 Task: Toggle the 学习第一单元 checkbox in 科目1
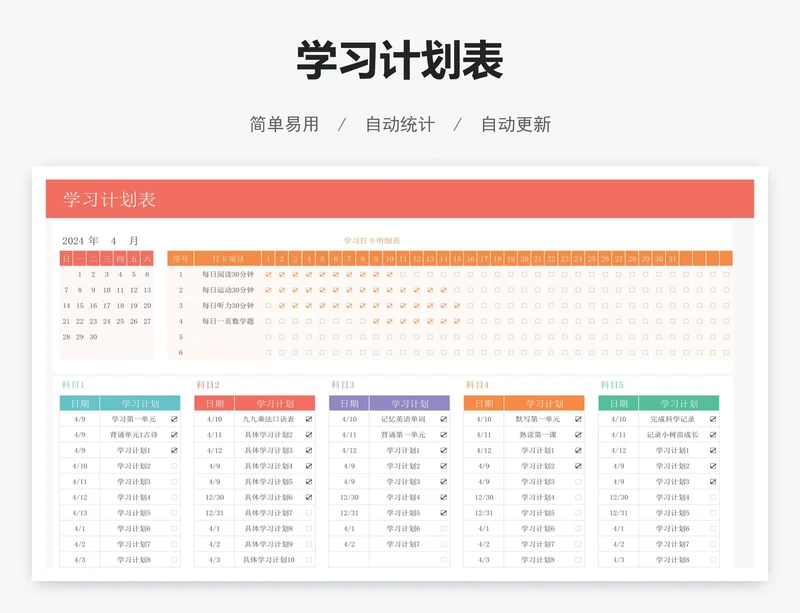(x=174, y=419)
